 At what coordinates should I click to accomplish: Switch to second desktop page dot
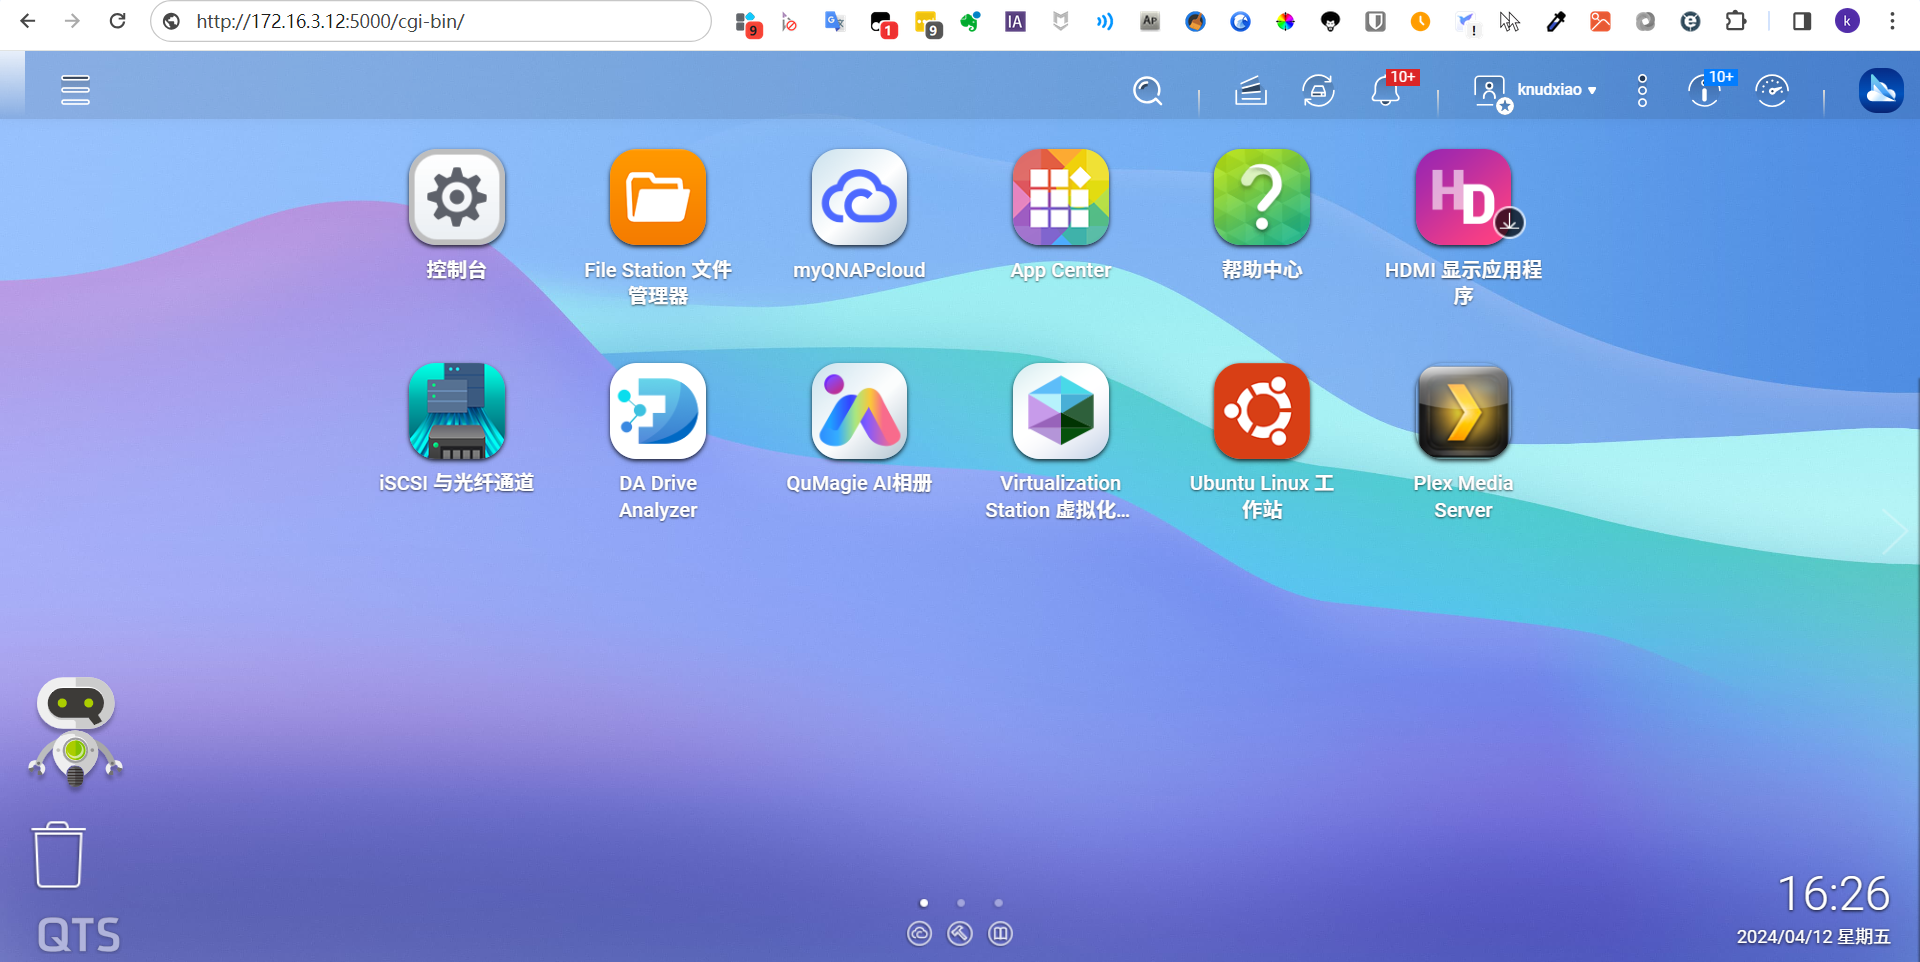coord(961,903)
